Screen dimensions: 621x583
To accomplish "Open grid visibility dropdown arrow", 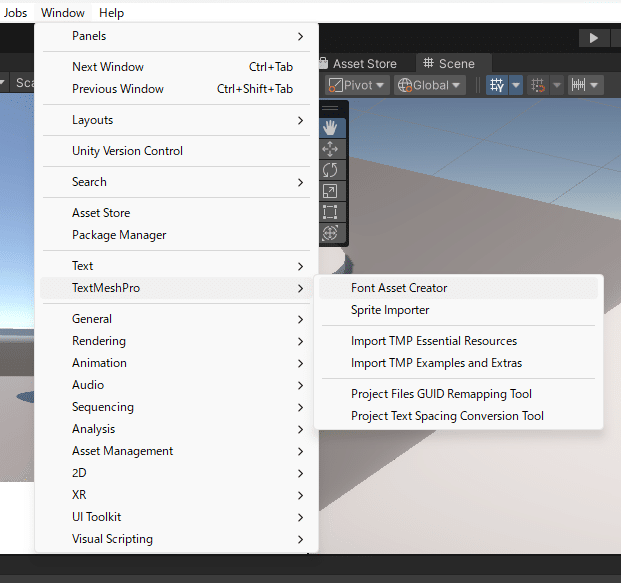I will pos(516,85).
